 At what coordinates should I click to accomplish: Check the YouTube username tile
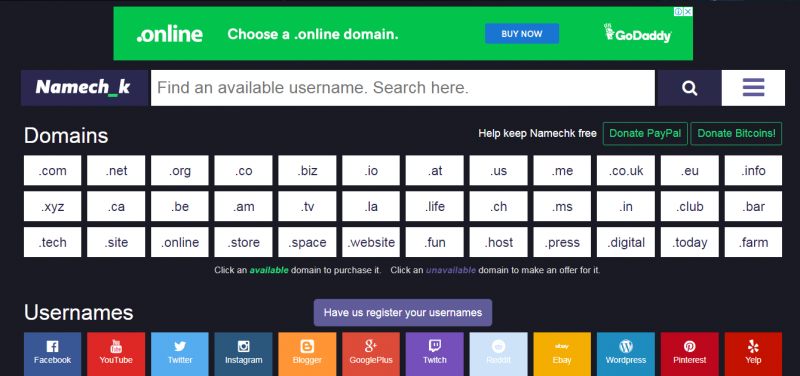[x=116, y=354]
